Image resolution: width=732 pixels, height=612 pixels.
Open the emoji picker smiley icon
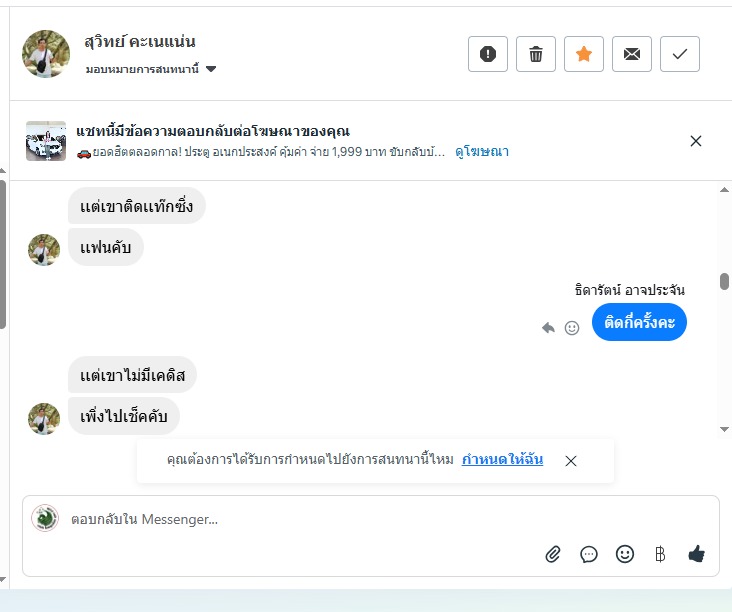[625, 554]
